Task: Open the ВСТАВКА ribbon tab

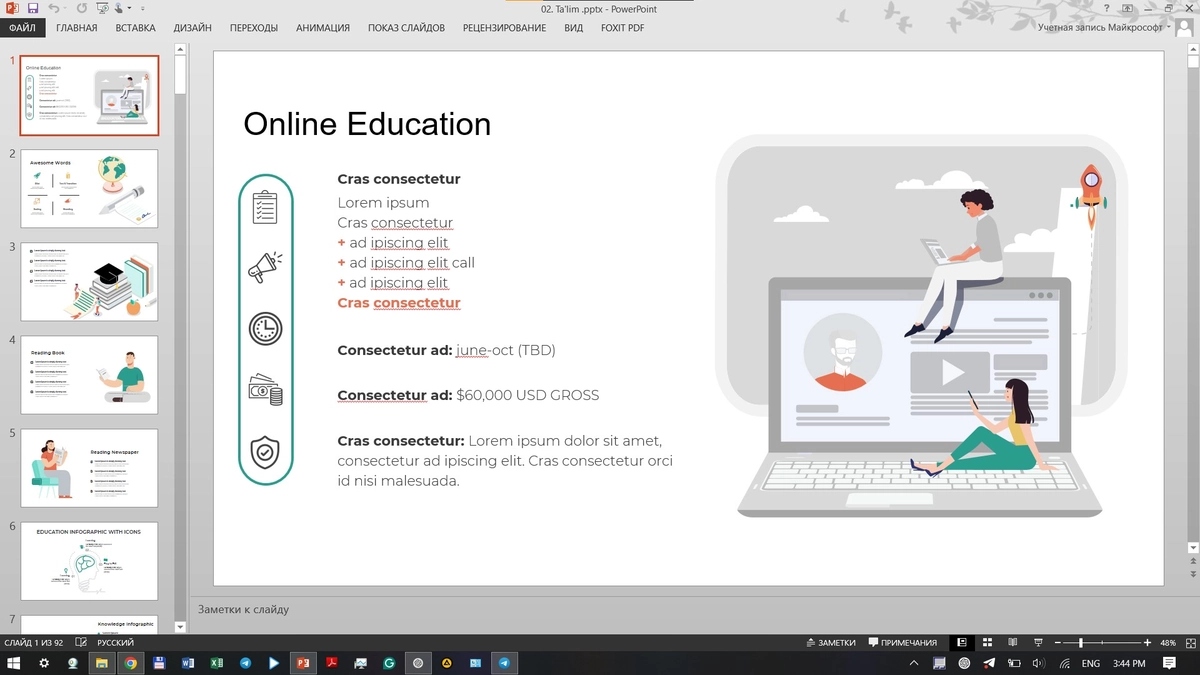Action: pyautogui.click(x=135, y=28)
